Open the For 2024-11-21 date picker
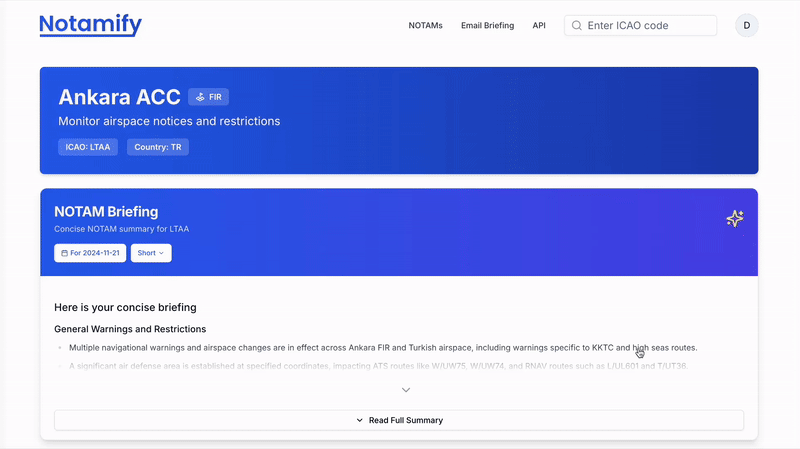 tap(90, 253)
